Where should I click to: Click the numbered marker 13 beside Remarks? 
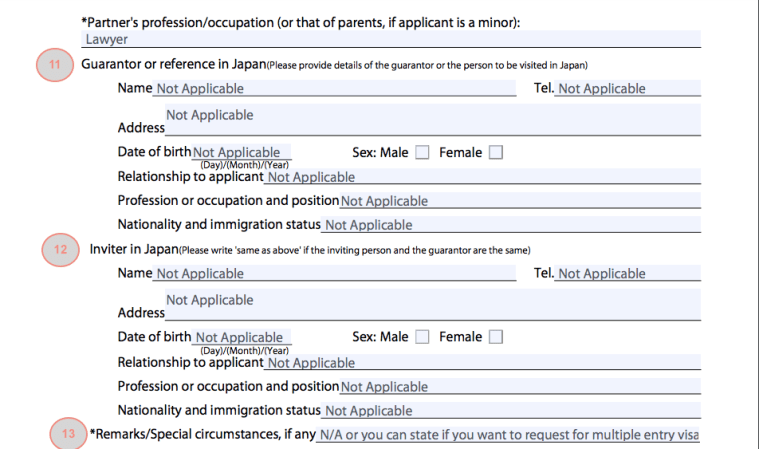pyautogui.click(x=68, y=434)
